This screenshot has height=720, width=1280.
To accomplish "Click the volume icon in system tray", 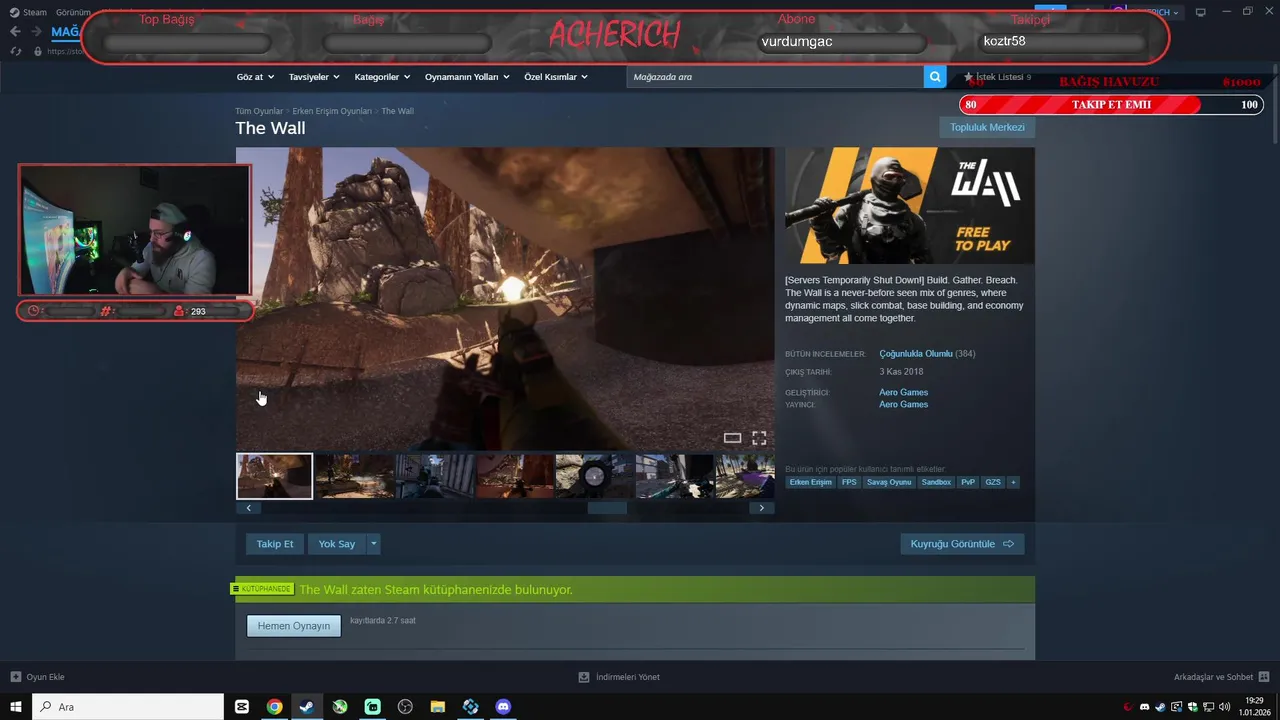I will point(1225,707).
